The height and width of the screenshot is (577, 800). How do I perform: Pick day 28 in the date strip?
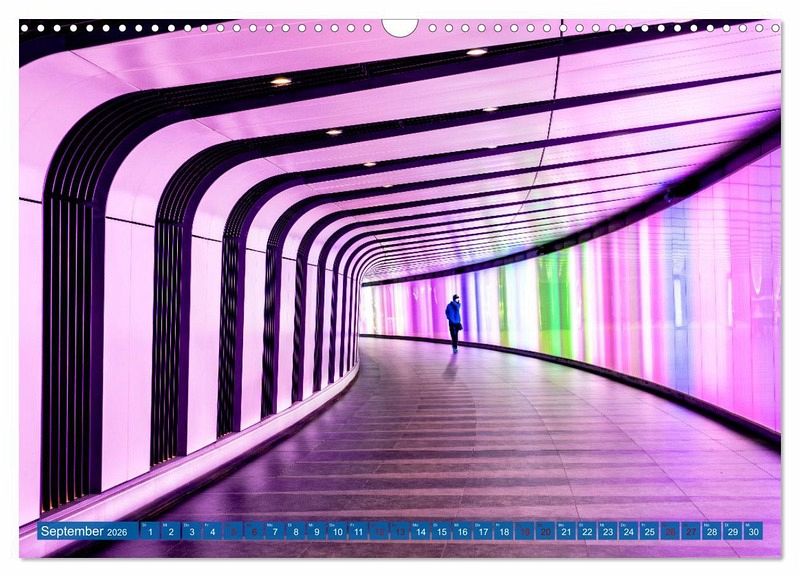711,532
